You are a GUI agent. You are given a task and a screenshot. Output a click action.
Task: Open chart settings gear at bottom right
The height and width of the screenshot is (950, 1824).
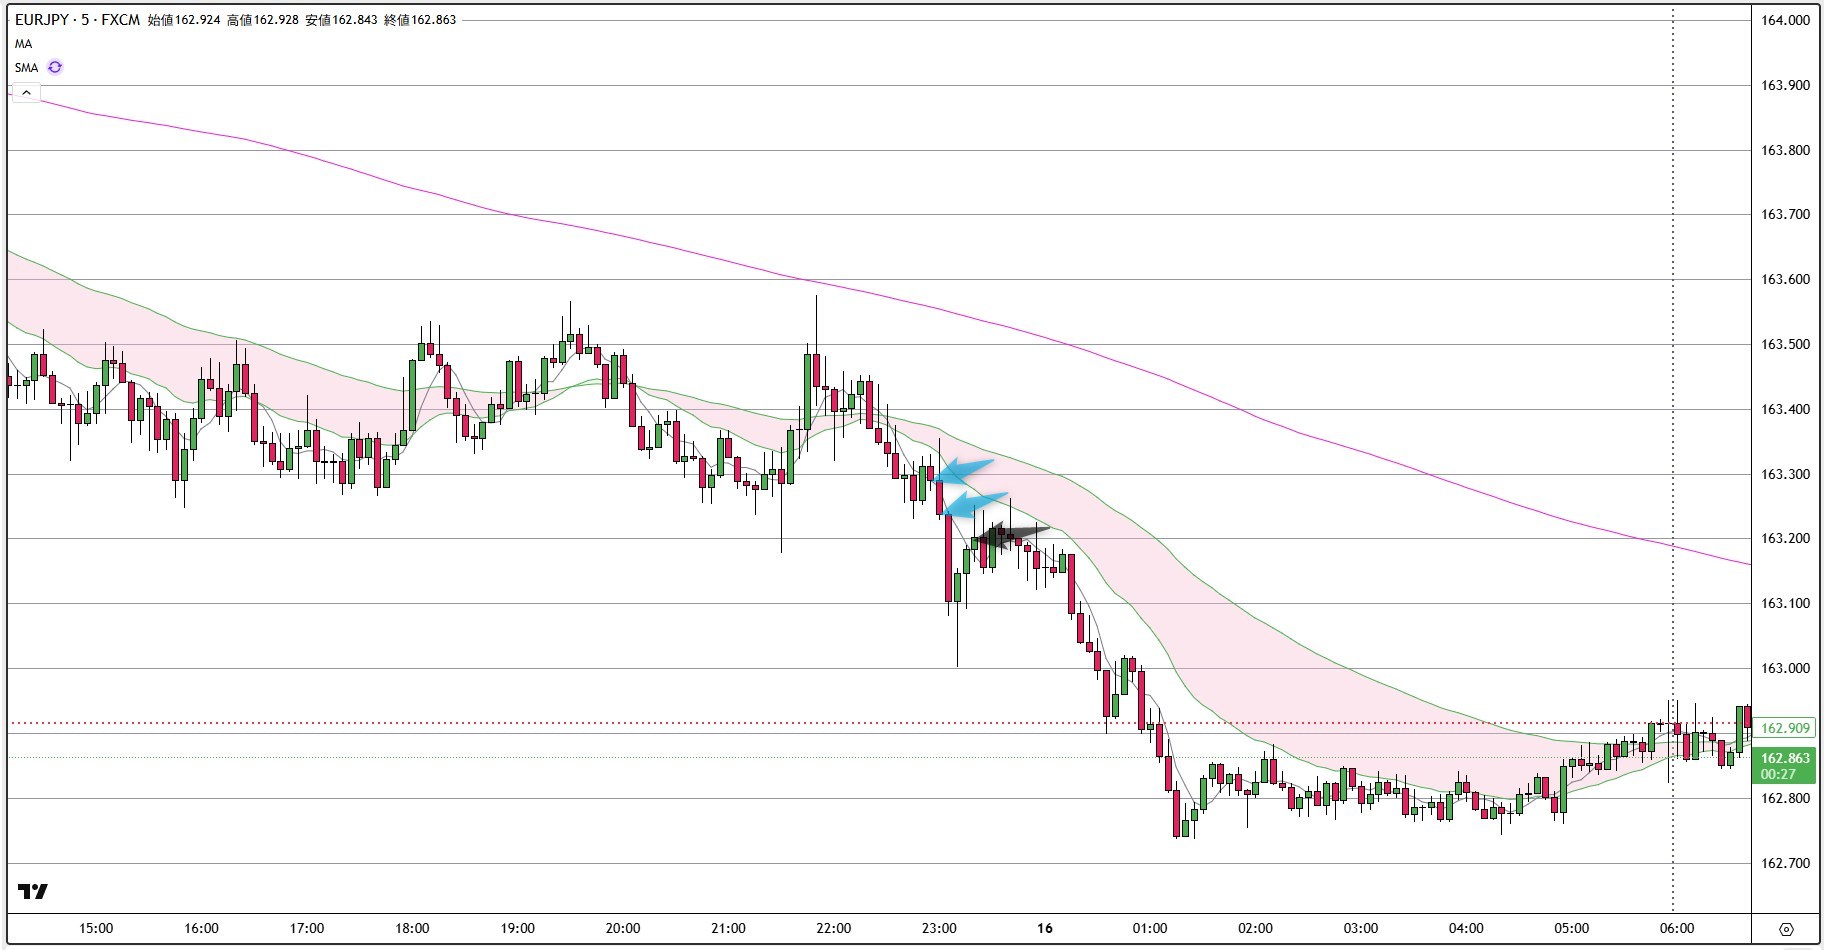[x=1787, y=929]
